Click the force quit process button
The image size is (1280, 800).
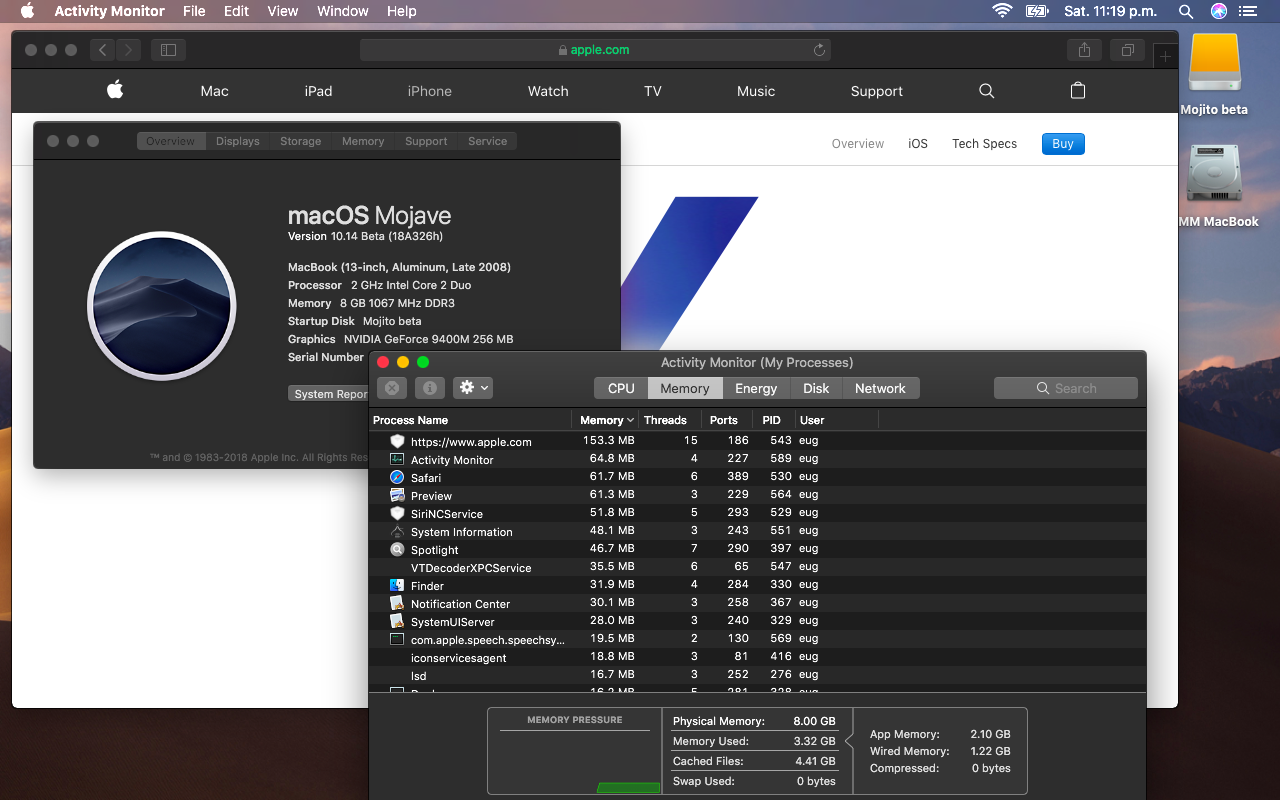392,388
